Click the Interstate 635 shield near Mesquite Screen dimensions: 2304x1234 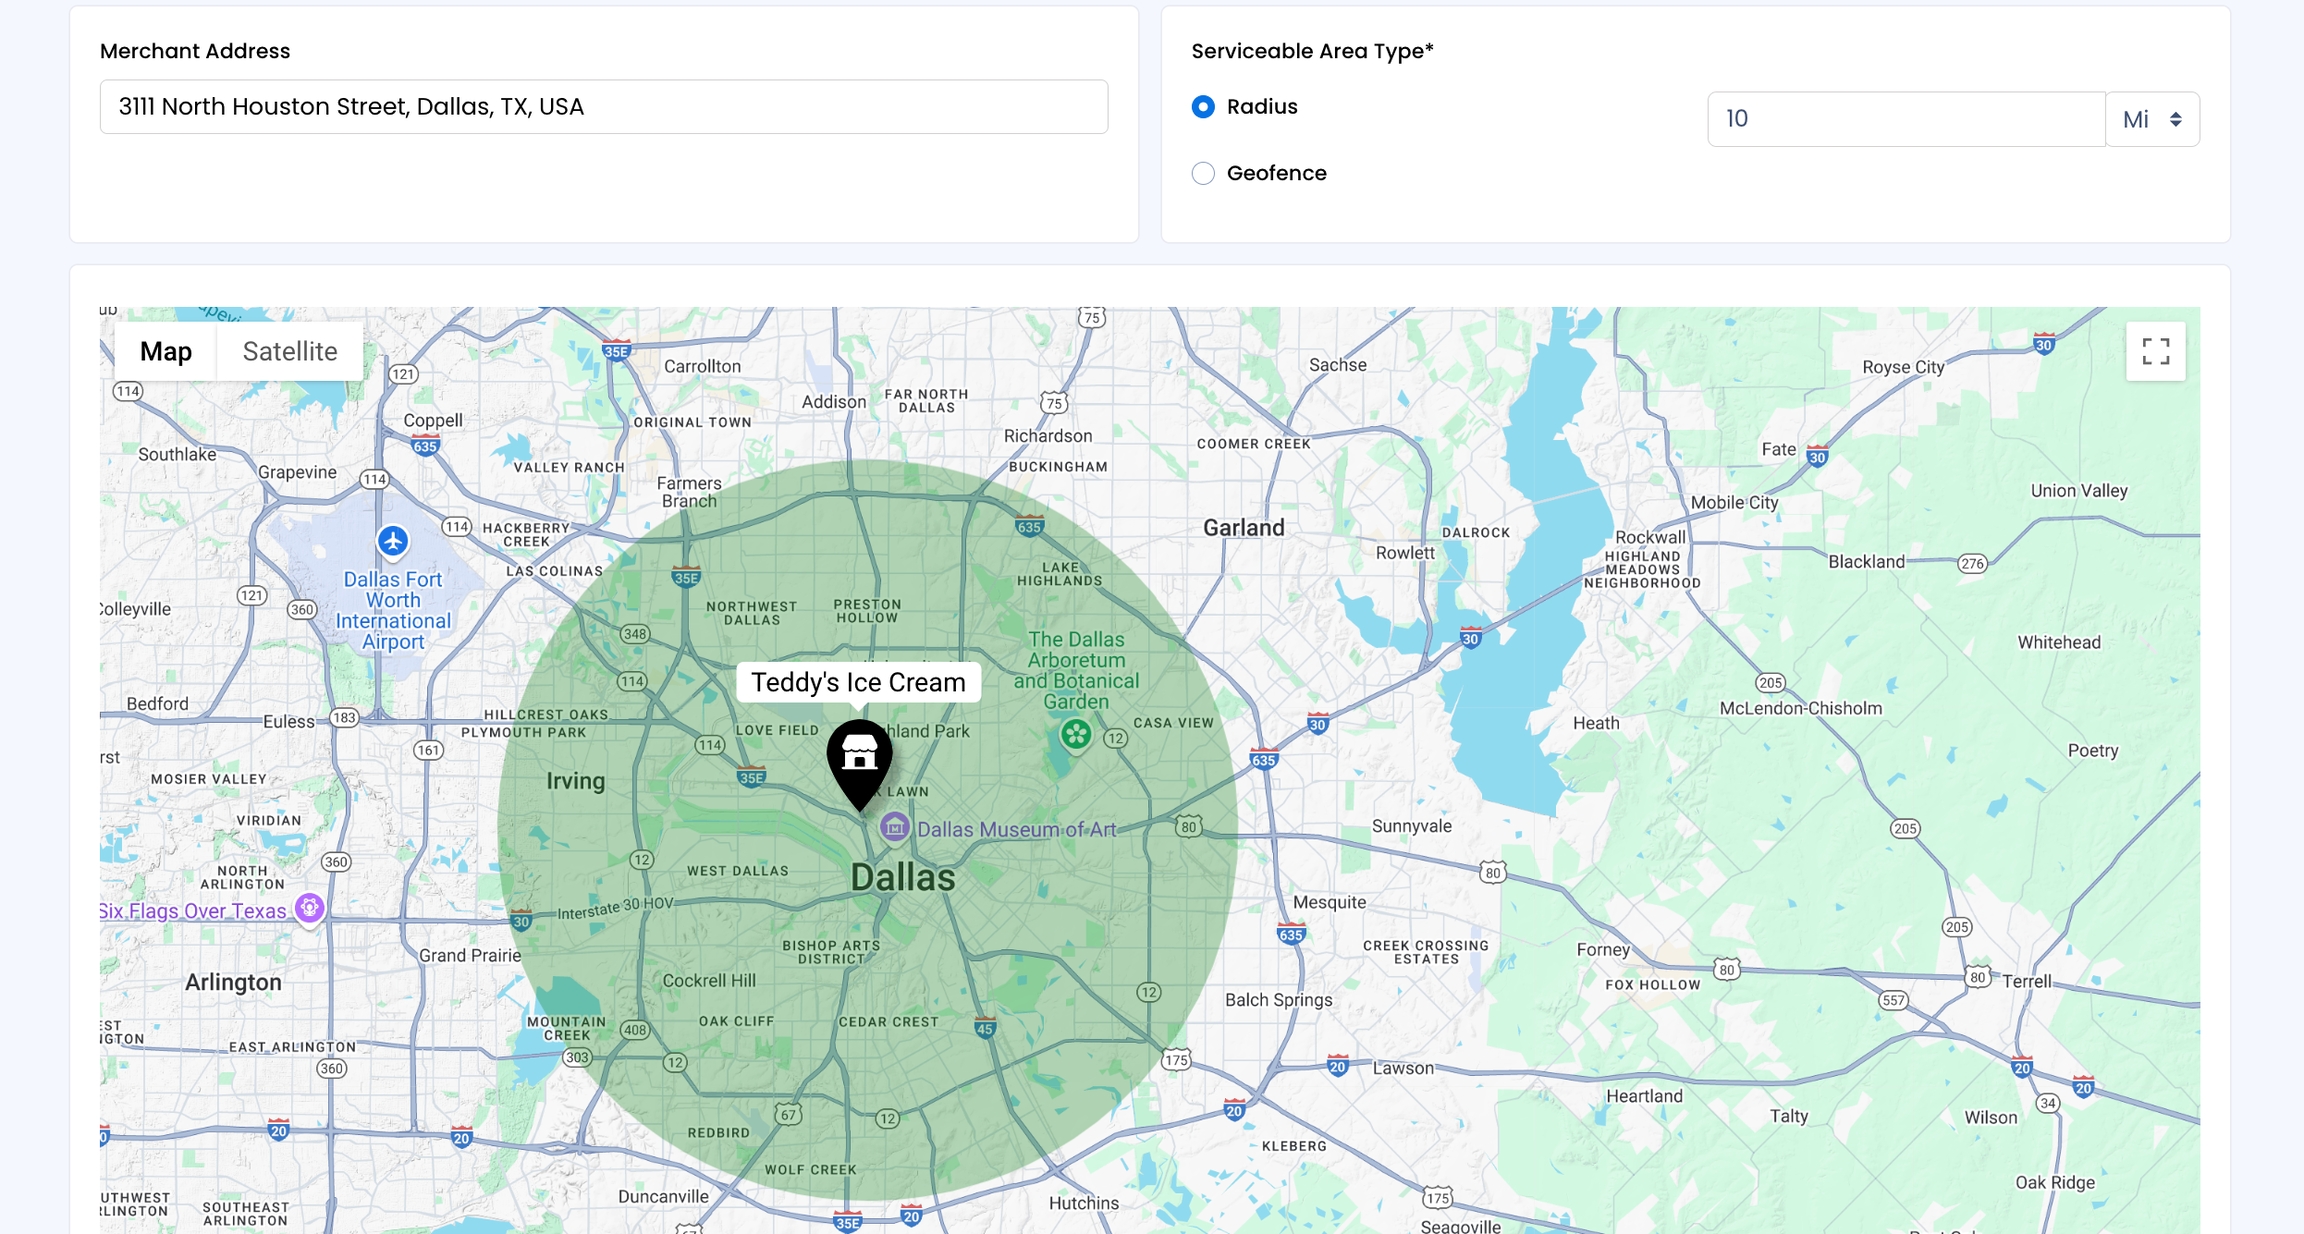(1290, 934)
